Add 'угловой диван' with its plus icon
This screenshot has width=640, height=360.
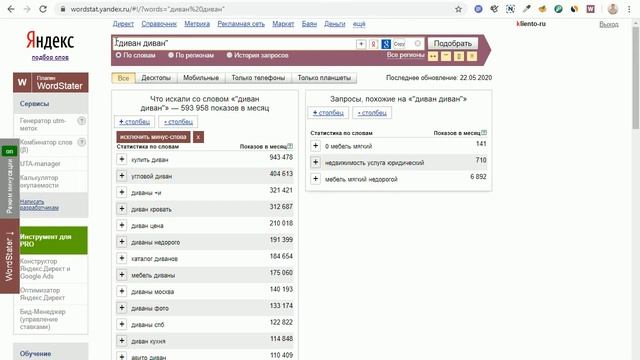(x=122, y=176)
